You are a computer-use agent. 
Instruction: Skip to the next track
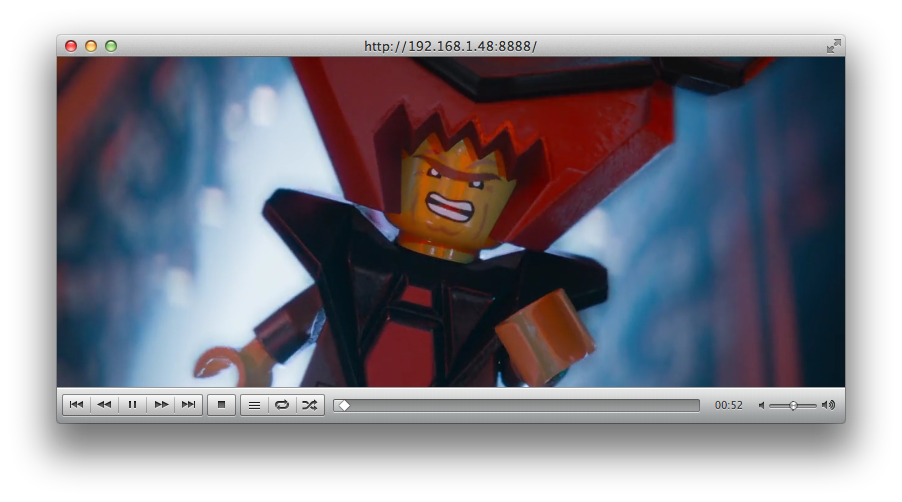coord(188,405)
